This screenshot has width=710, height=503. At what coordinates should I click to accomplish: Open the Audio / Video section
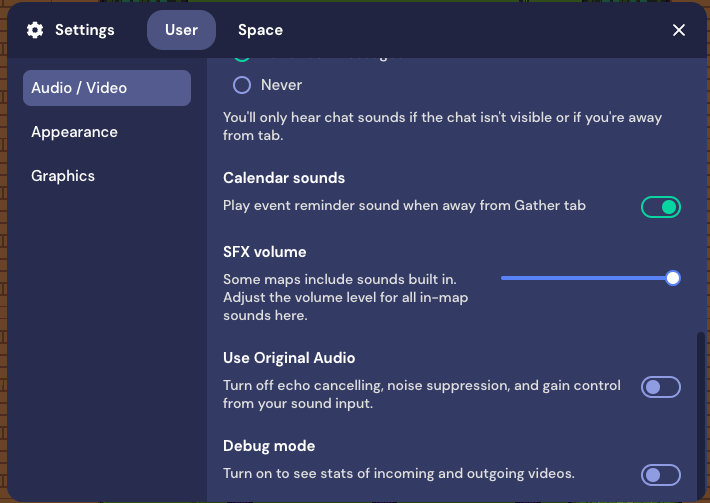[107, 88]
